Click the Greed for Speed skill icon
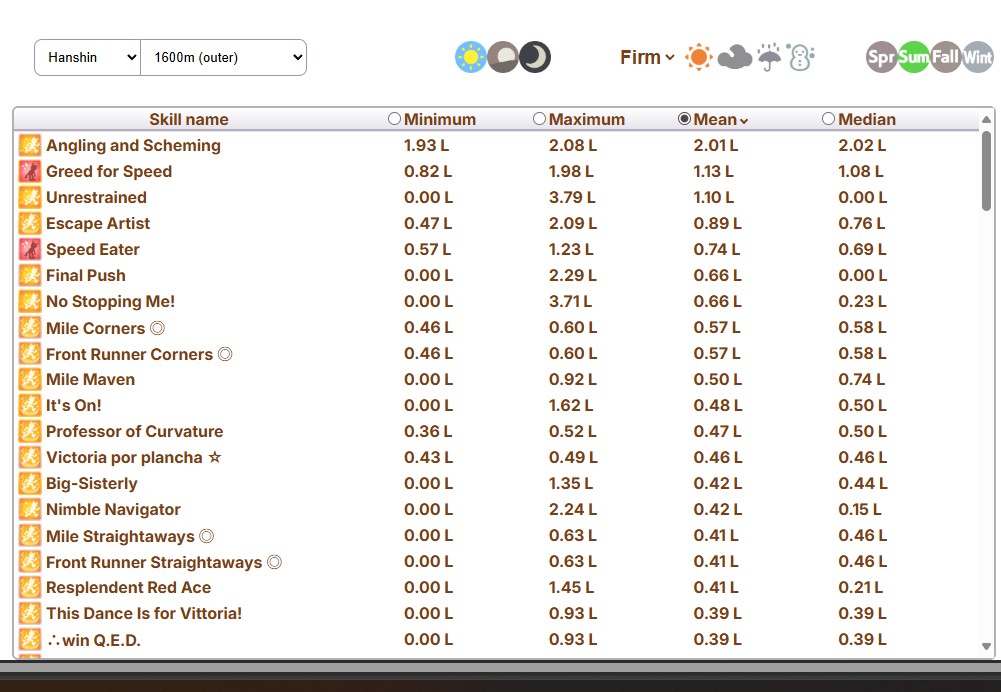 pyautogui.click(x=29, y=172)
